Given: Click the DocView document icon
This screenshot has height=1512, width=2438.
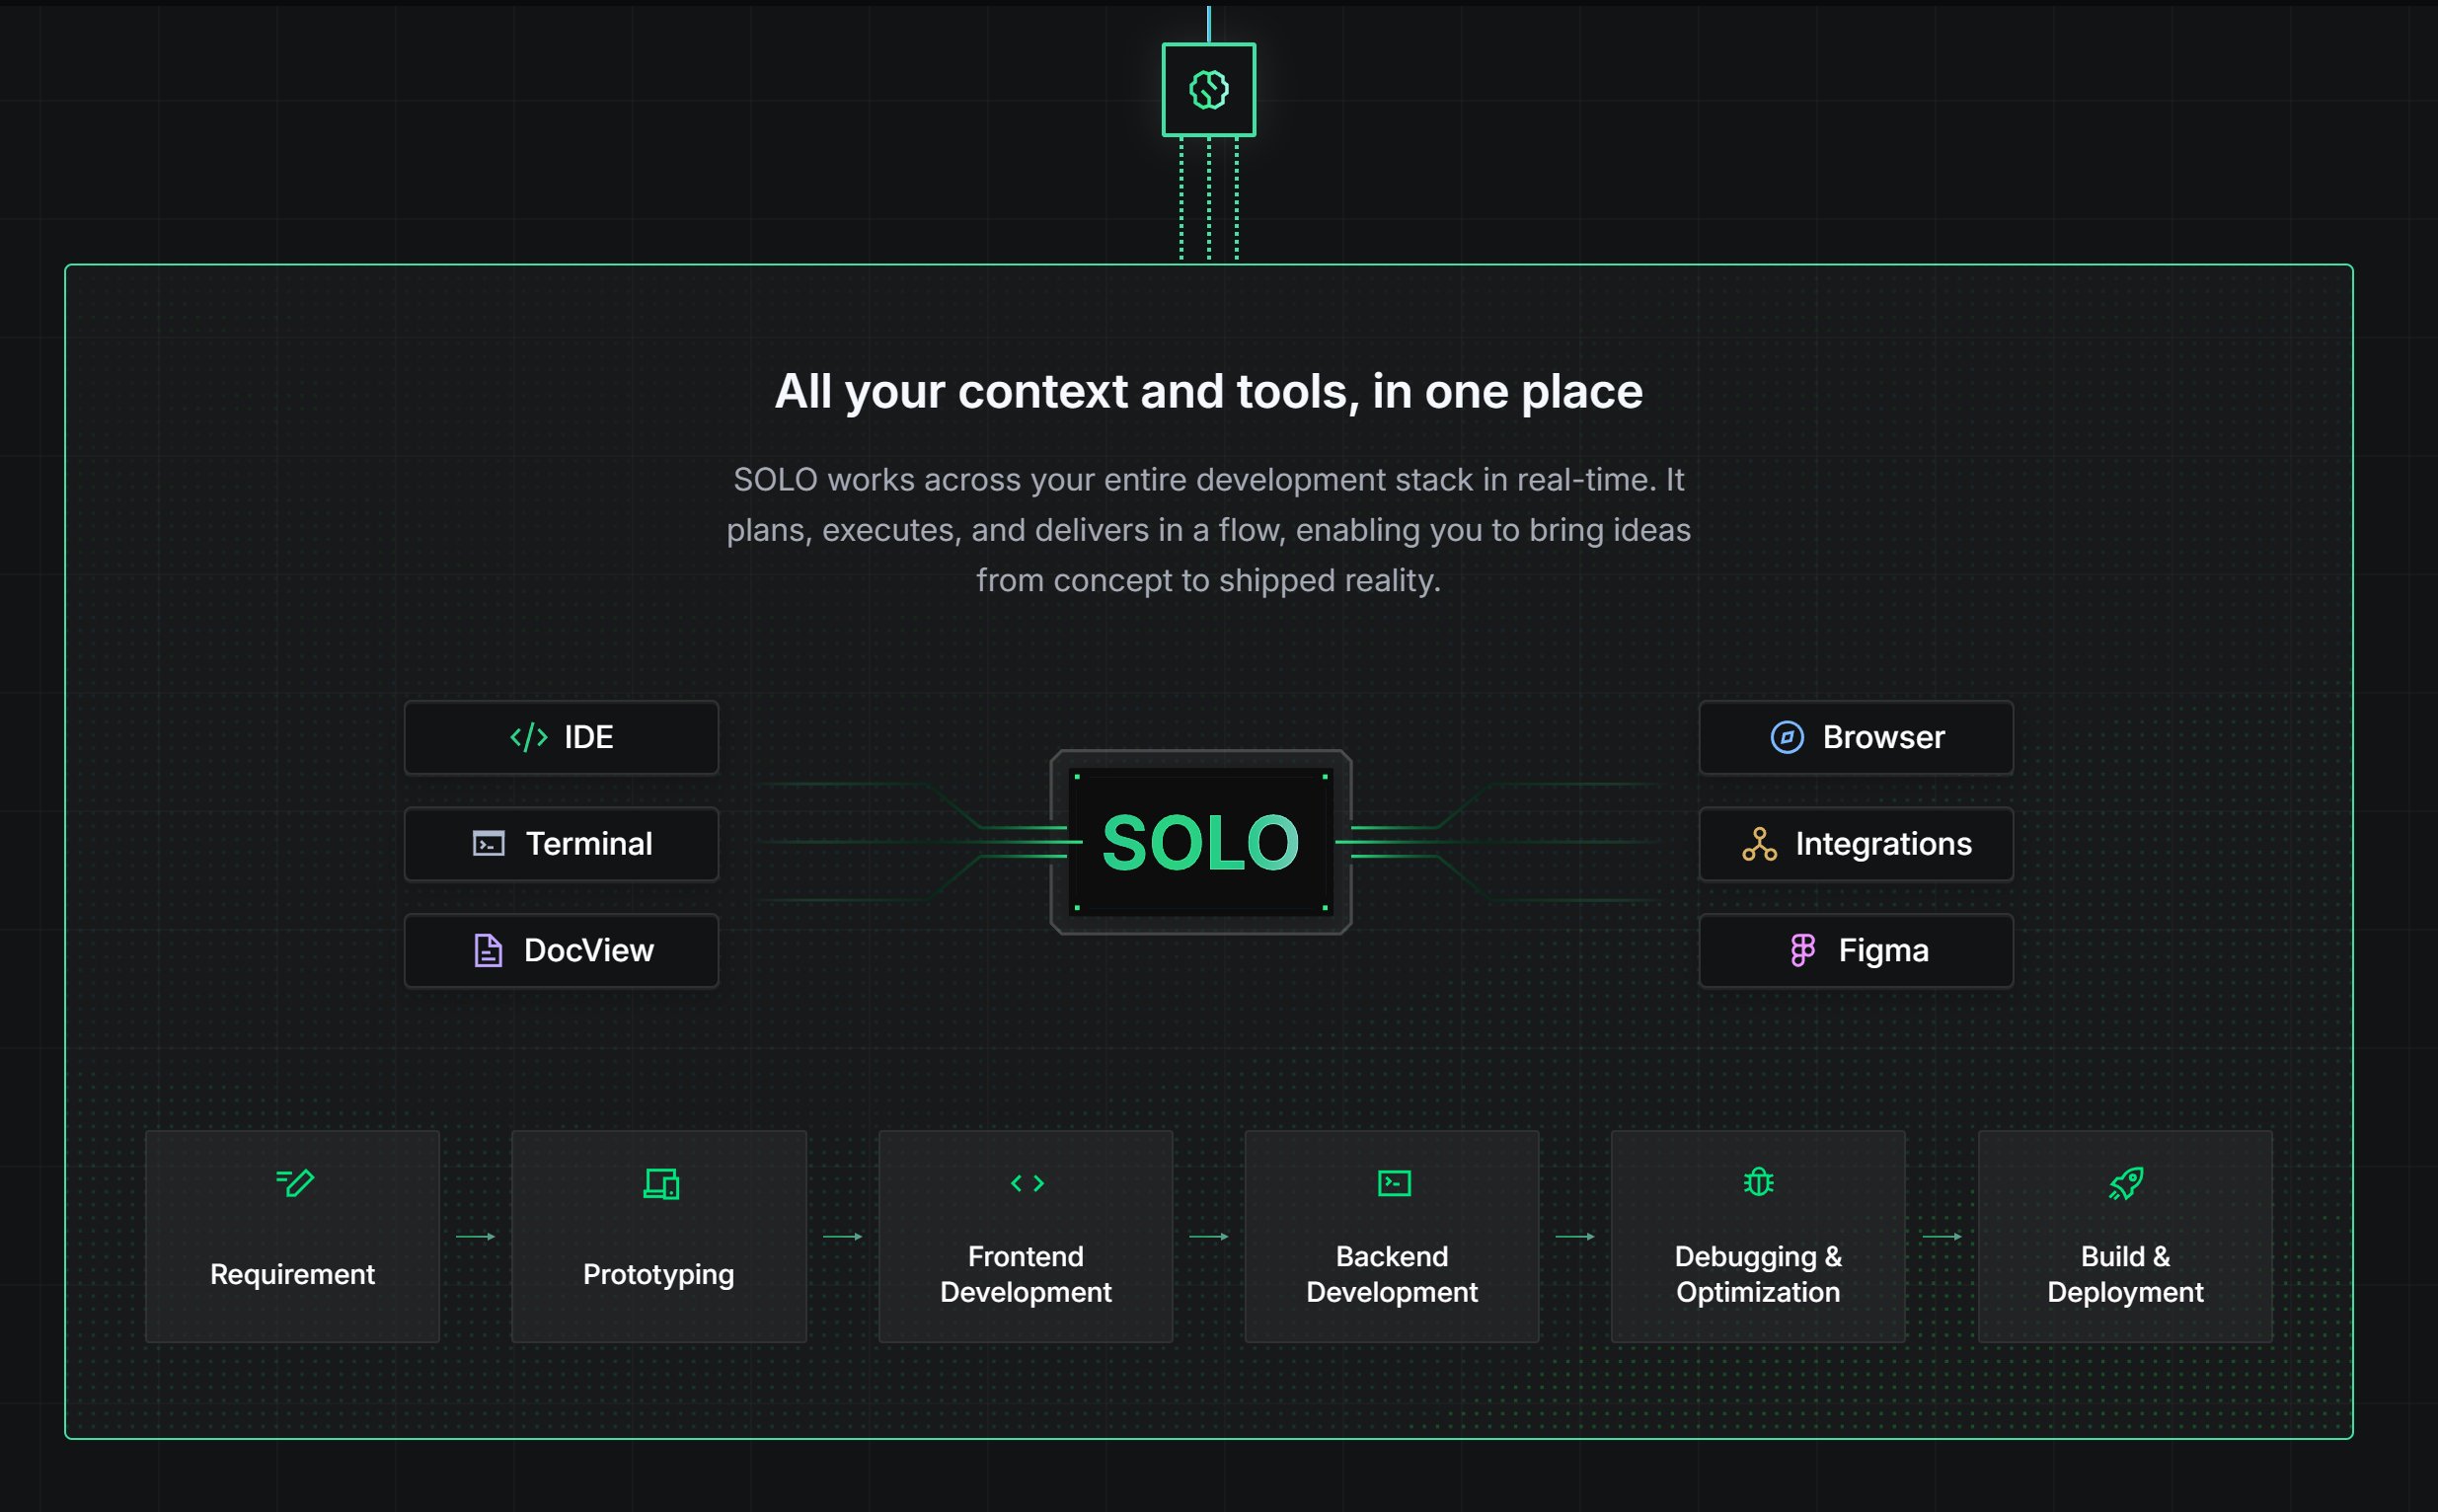Looking at the screenshot, I should tap(487, 950).
